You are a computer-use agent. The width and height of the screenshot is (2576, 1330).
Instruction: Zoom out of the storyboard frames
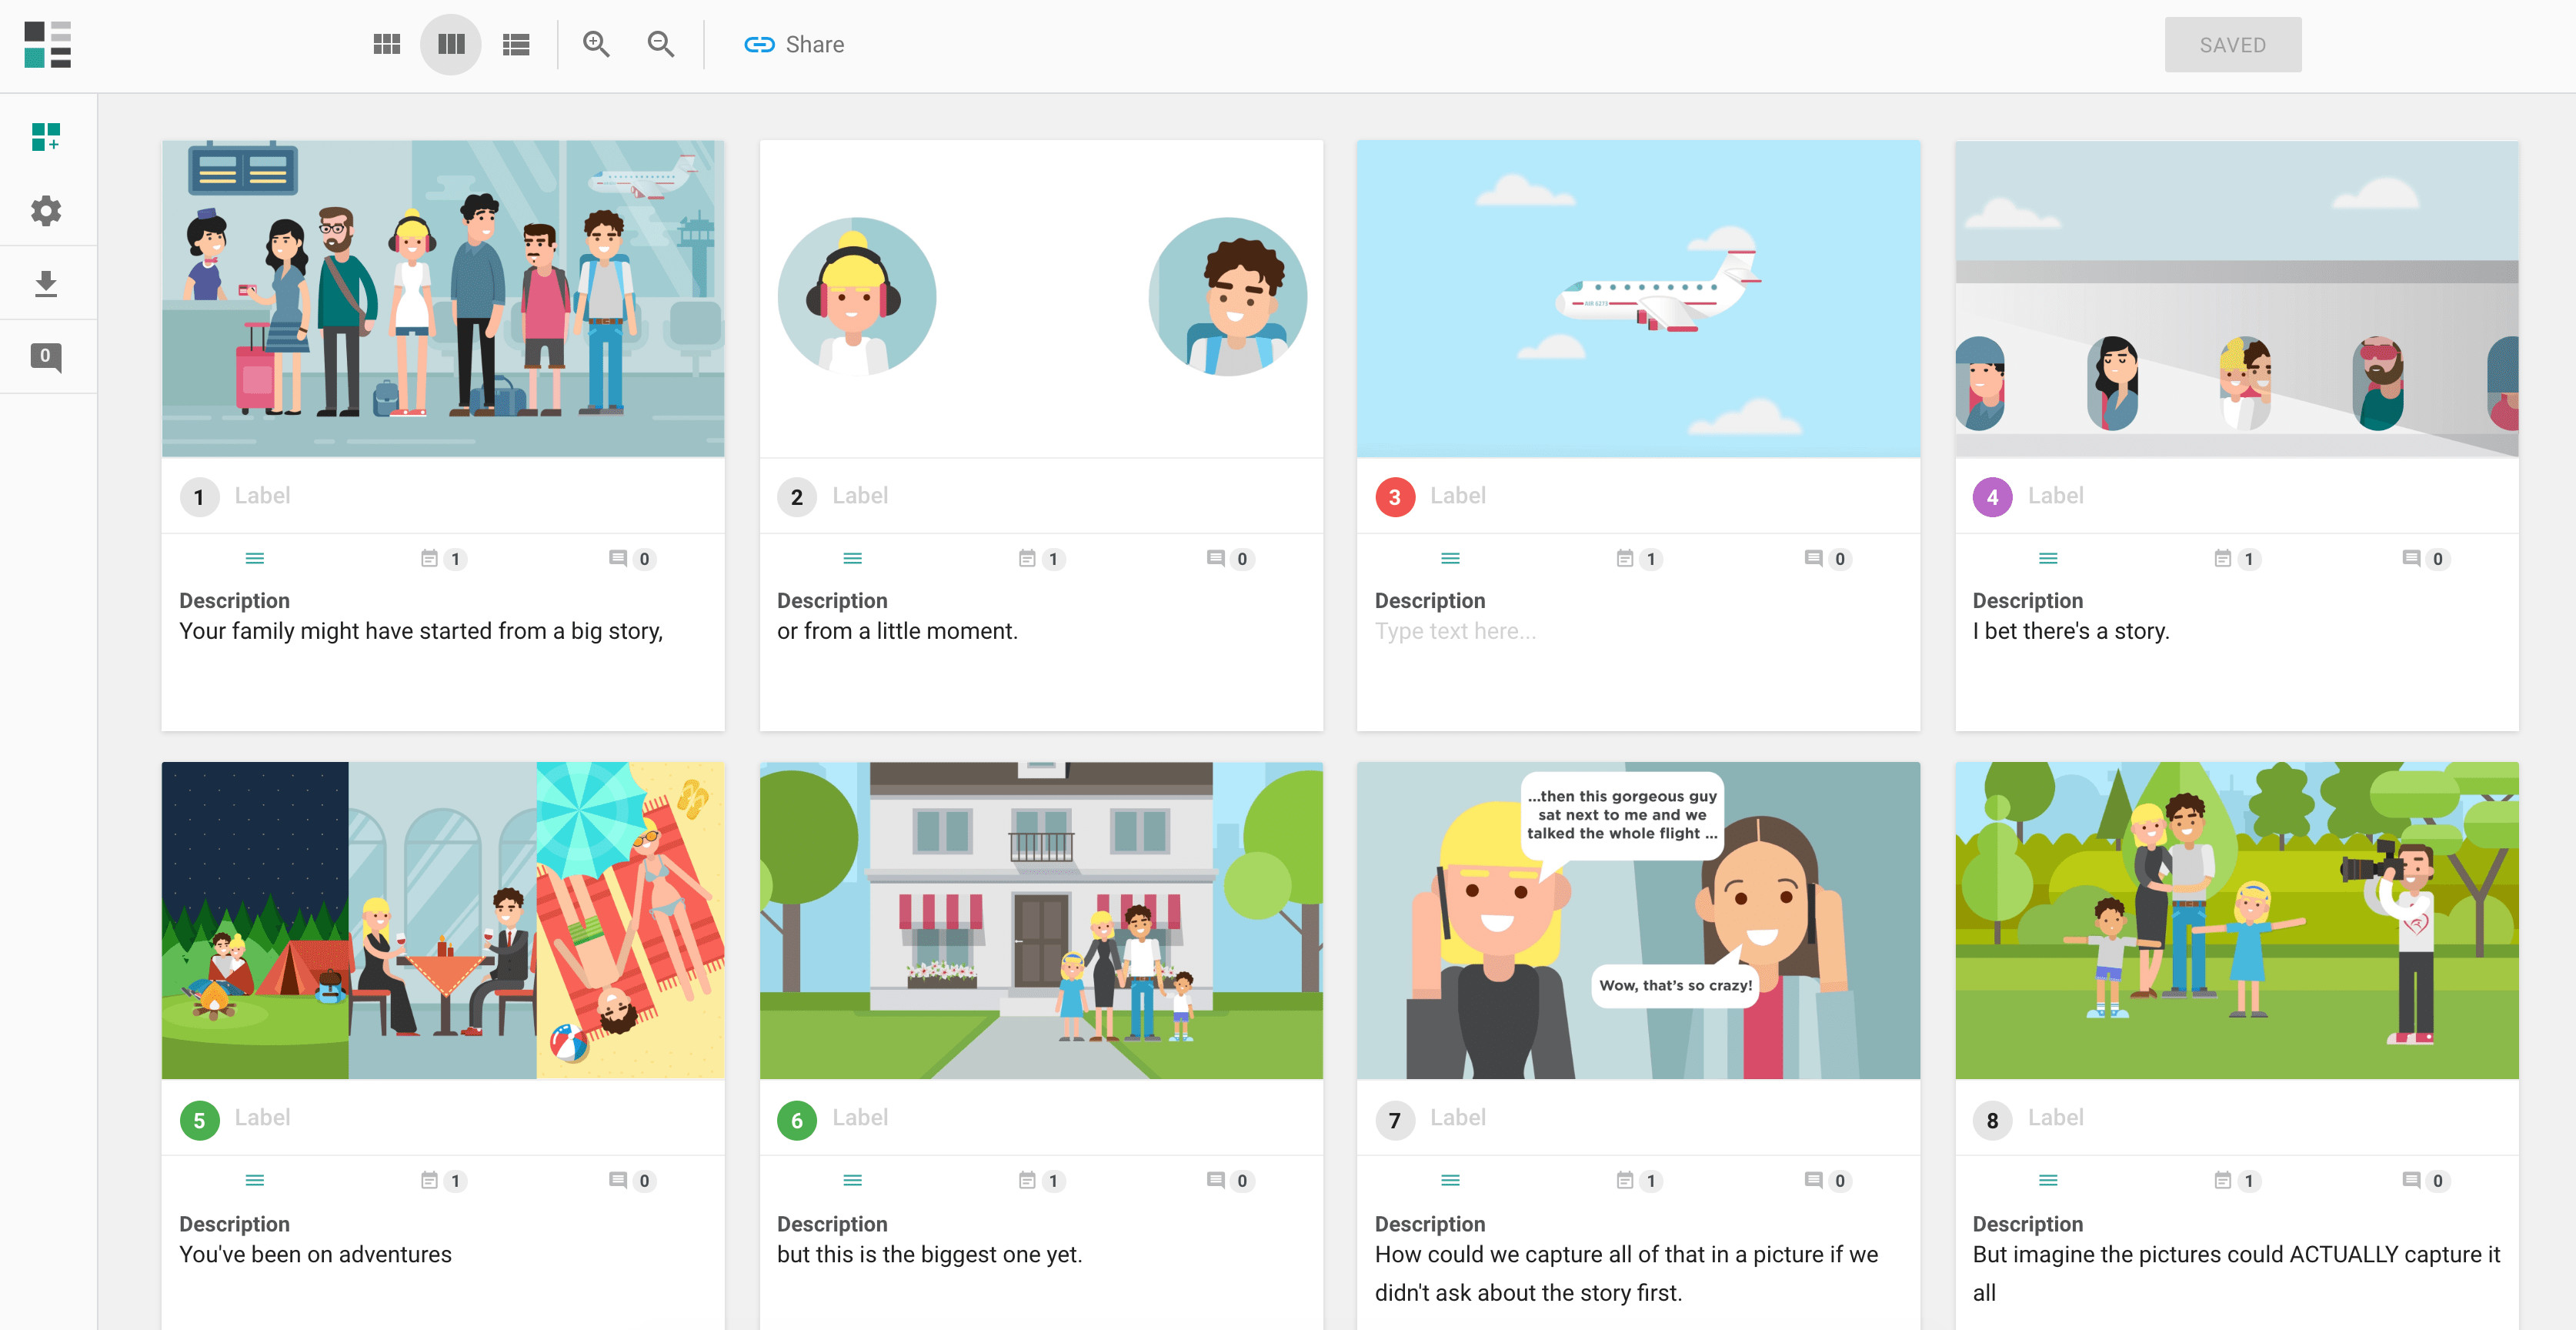click(x=659, y=44)
